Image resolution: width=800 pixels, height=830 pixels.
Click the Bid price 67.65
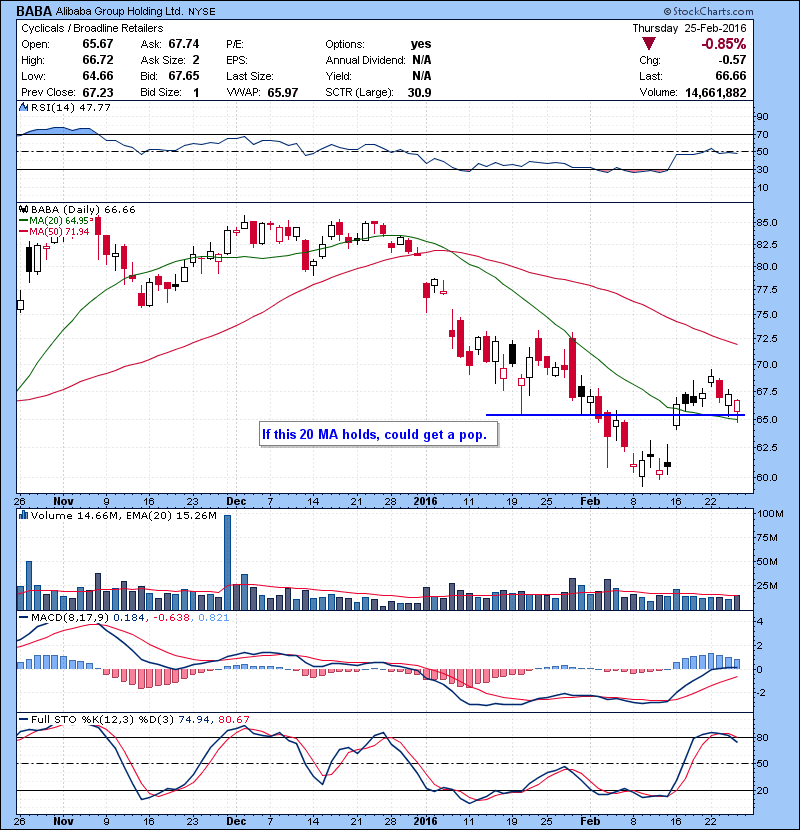[x=184, y=76]
